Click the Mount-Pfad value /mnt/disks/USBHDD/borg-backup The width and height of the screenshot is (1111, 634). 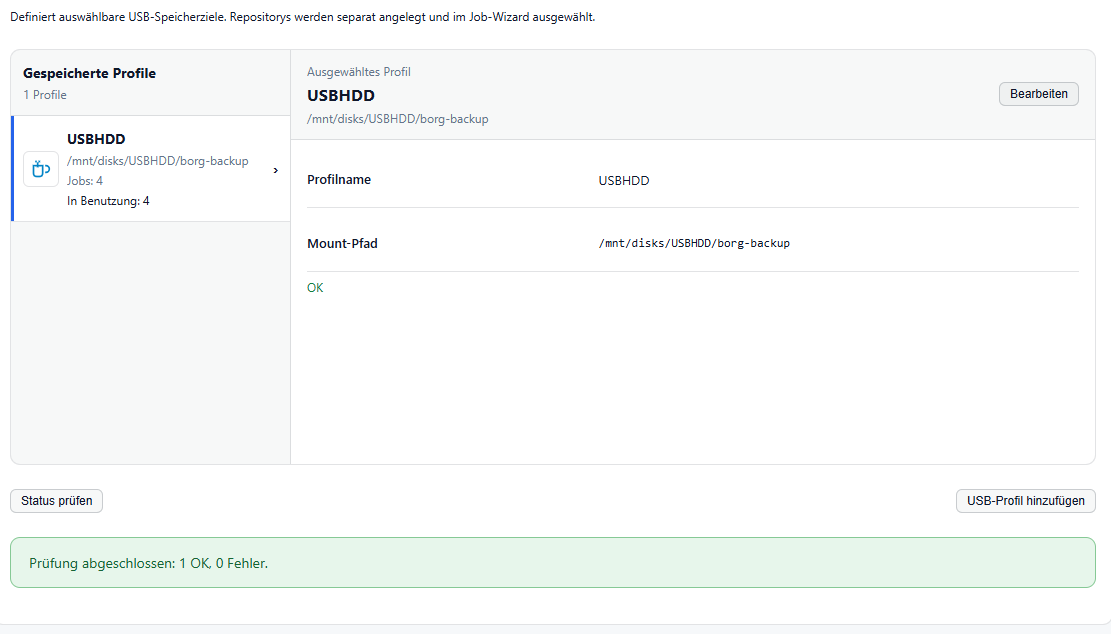tap(694, 243)
